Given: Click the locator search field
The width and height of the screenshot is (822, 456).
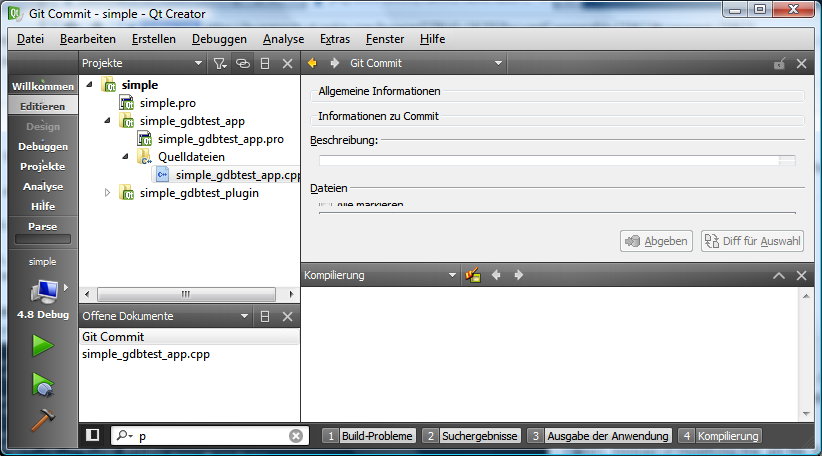Looking at the screenshot, I should coord(210,436).
